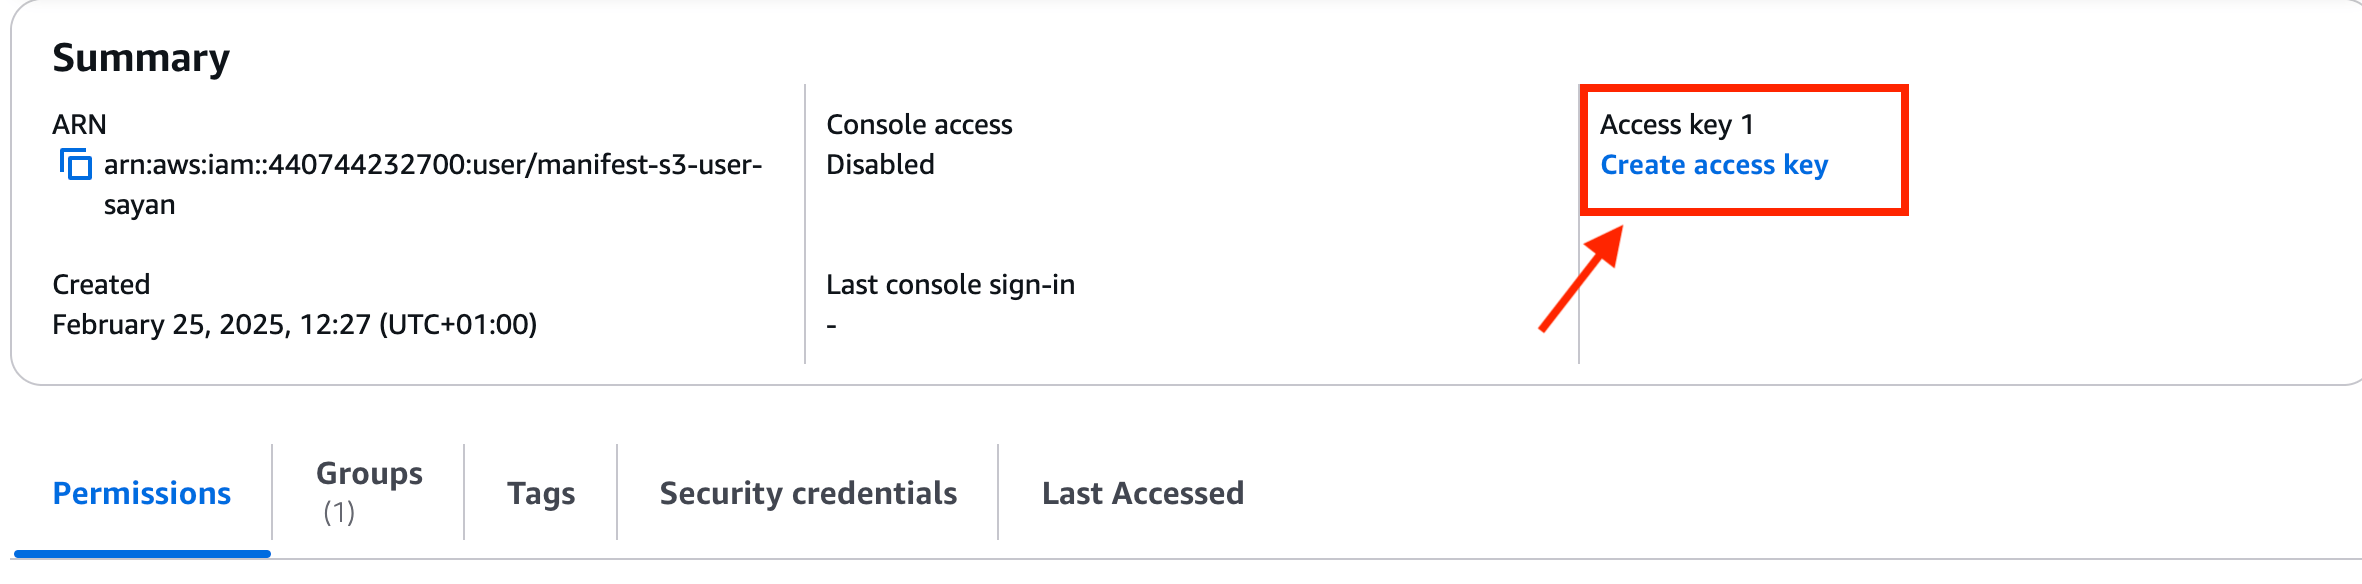2362x584 pixels.
Task: Copy the user ARN using the duplicate icon
Action: [x=75, y=164]
